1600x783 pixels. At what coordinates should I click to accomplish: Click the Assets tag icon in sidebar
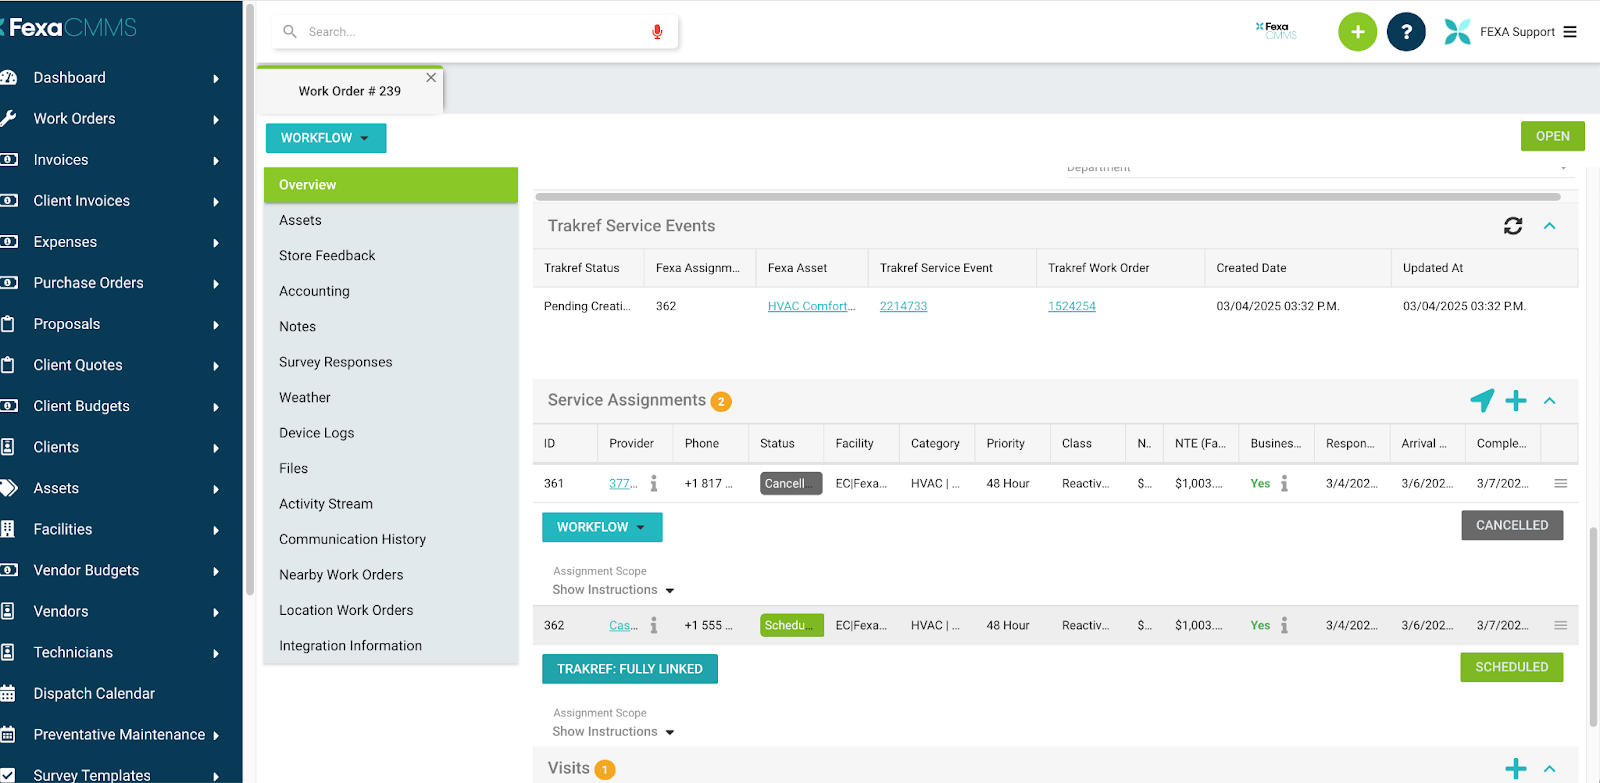[8, 488]
